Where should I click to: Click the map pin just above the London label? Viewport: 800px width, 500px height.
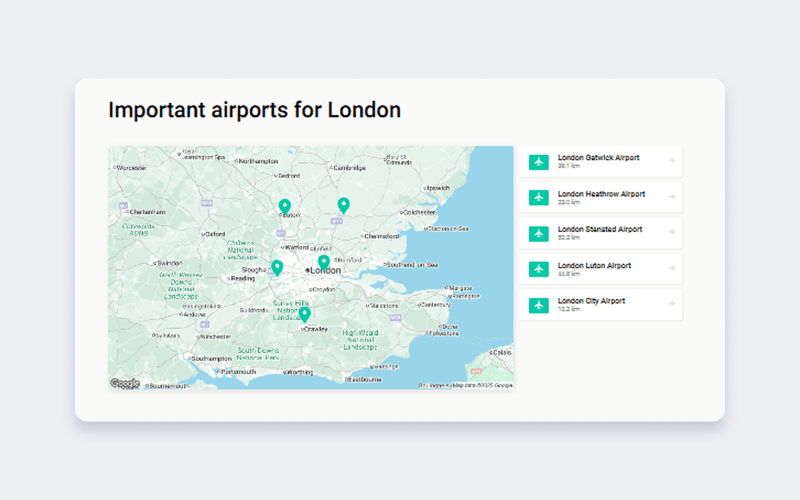tap(324, 261)
